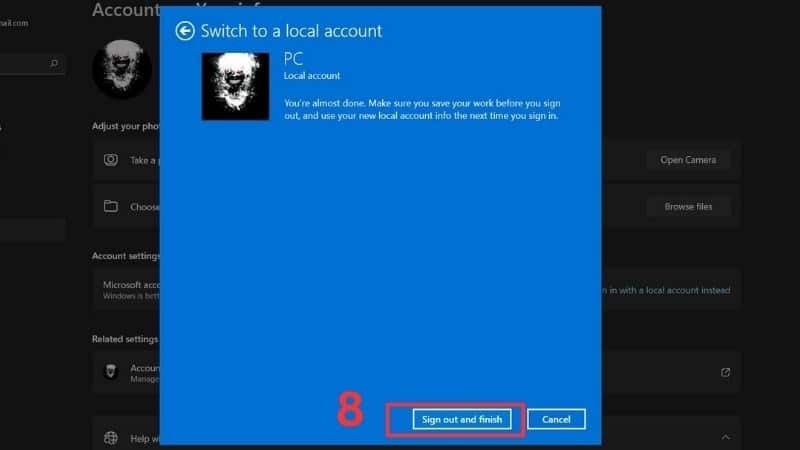Image resolution: width=800 pixels, height=450 pixels.
Task: Click the folder icon beside Choose a file
Action: [x=111, y=207]
